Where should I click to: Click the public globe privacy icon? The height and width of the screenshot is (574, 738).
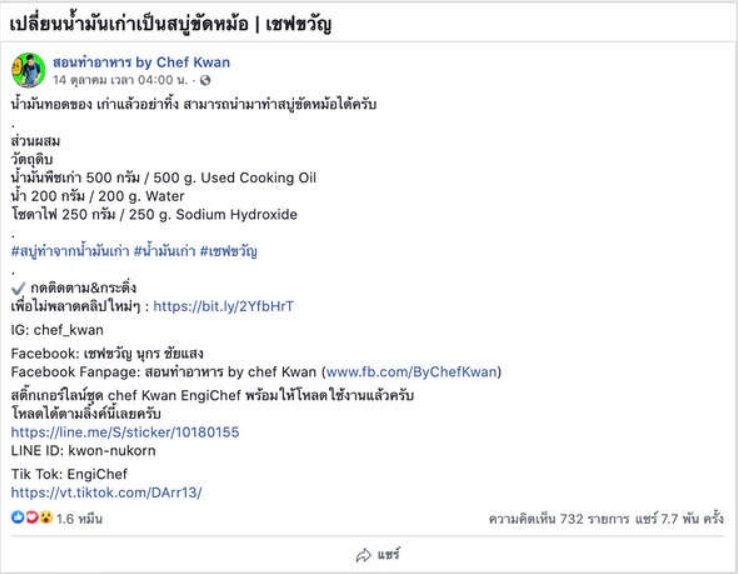205,80
